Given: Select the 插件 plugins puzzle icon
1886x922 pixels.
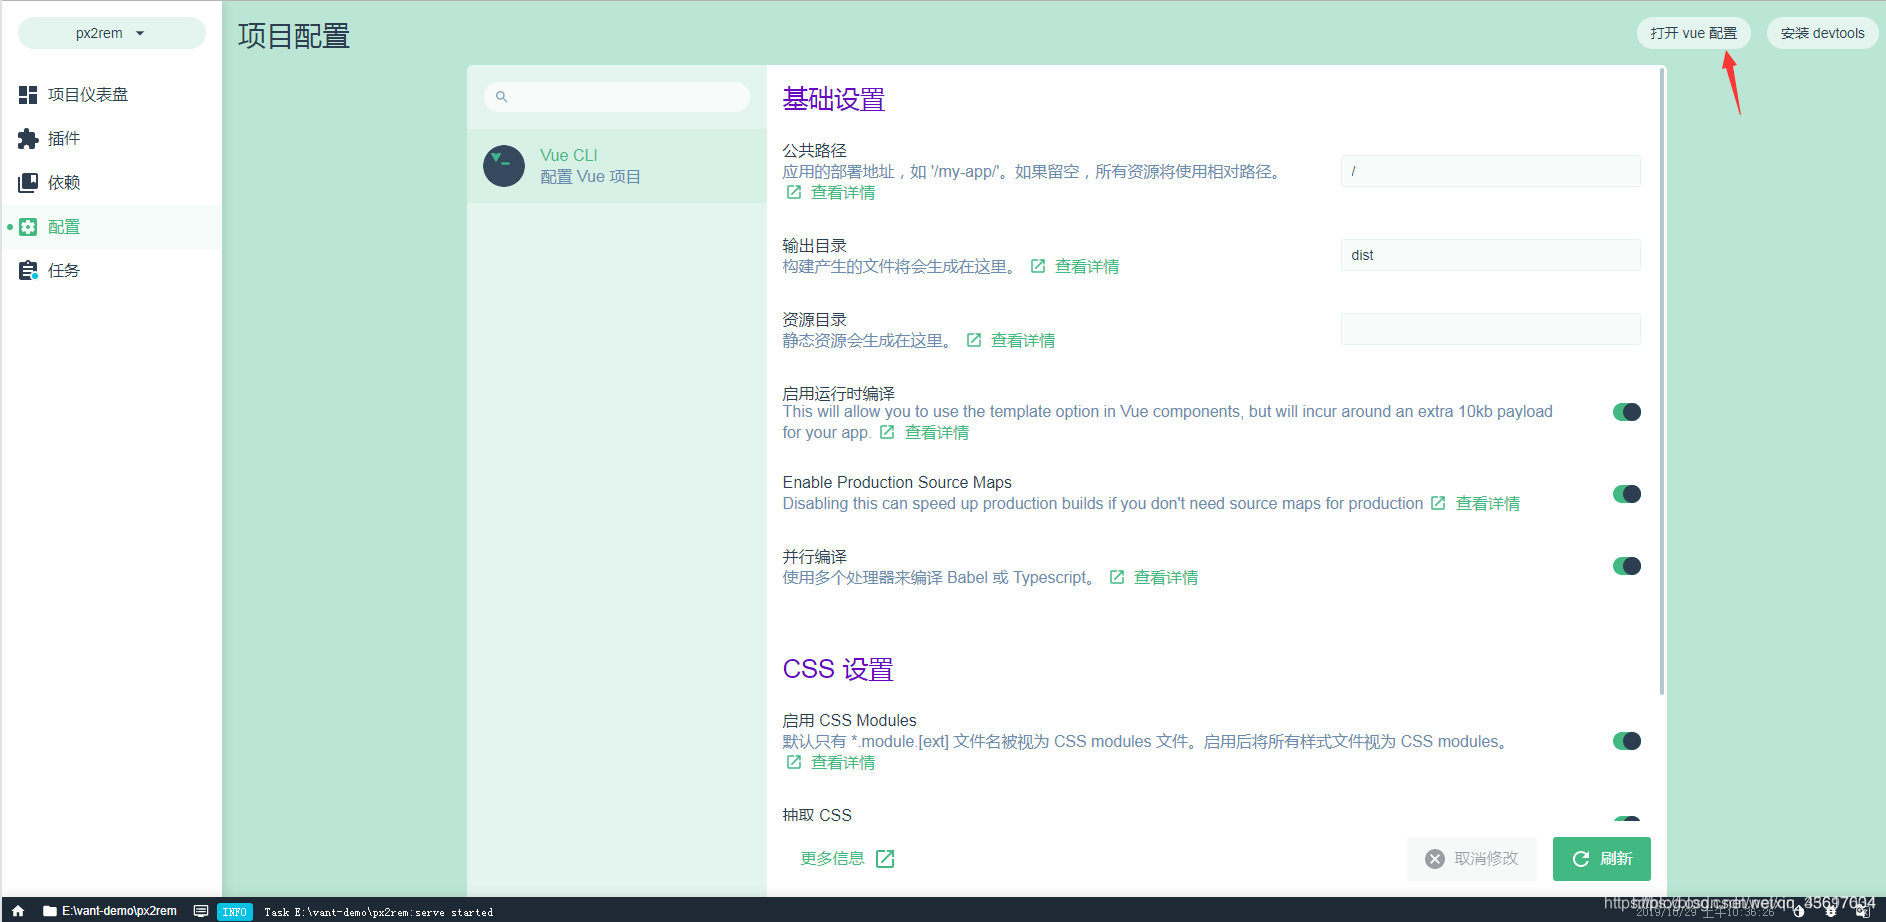Looking at the screenshot, I should (27, 138).
